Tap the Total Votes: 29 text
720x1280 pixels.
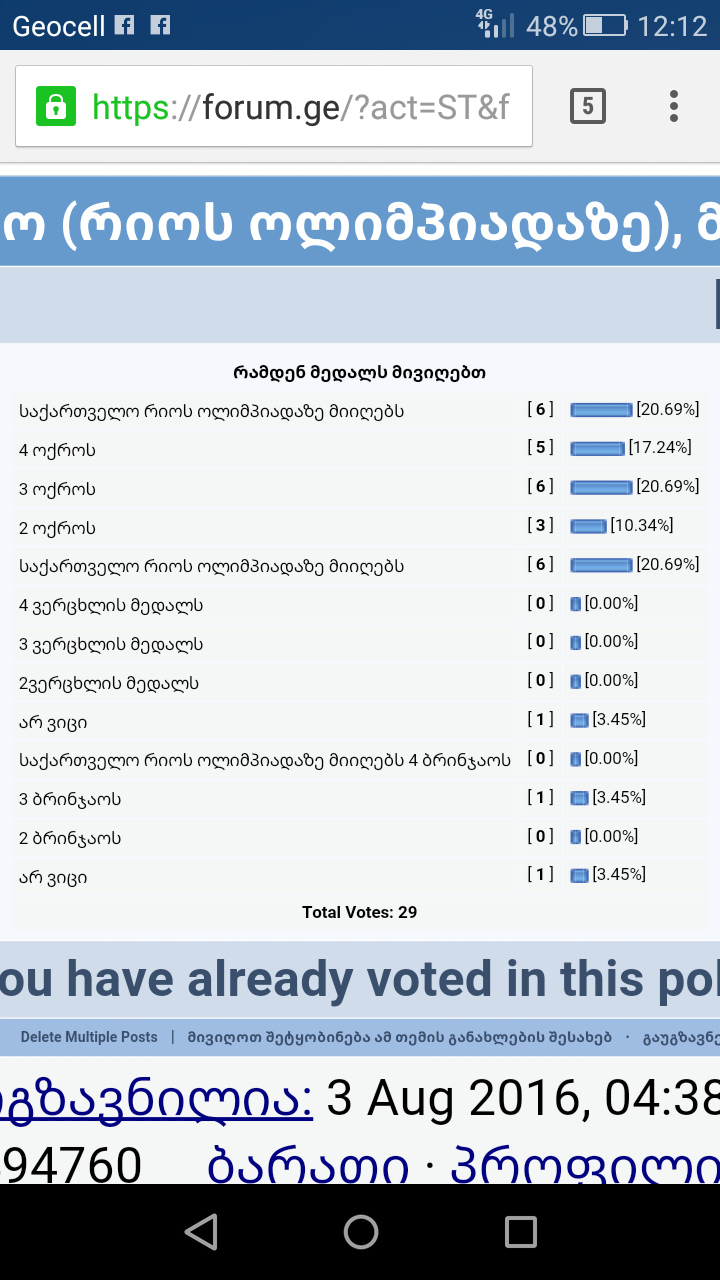360,912
